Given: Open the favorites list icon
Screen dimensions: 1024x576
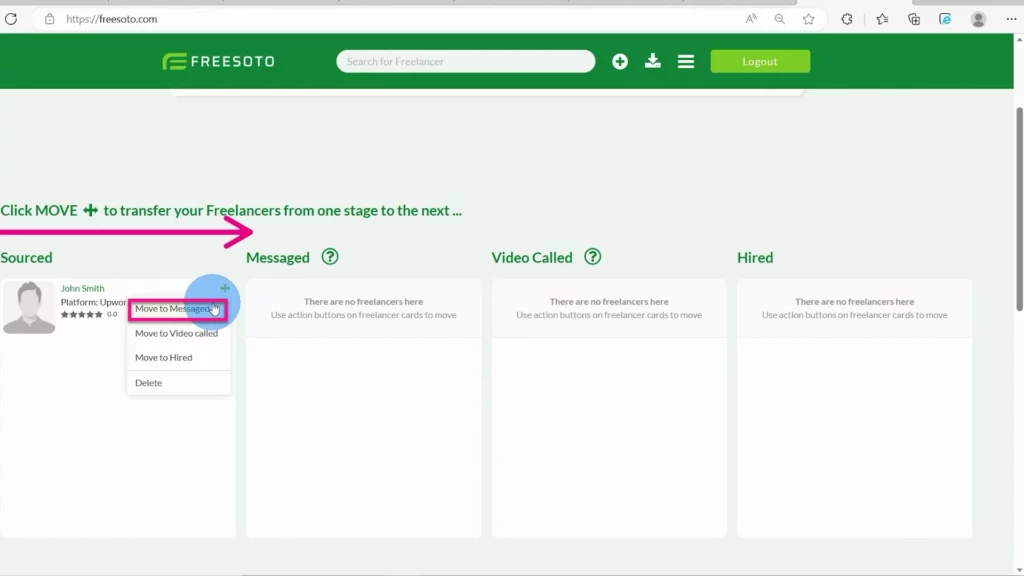Looking at the screenshot, I should coord(882,19).
